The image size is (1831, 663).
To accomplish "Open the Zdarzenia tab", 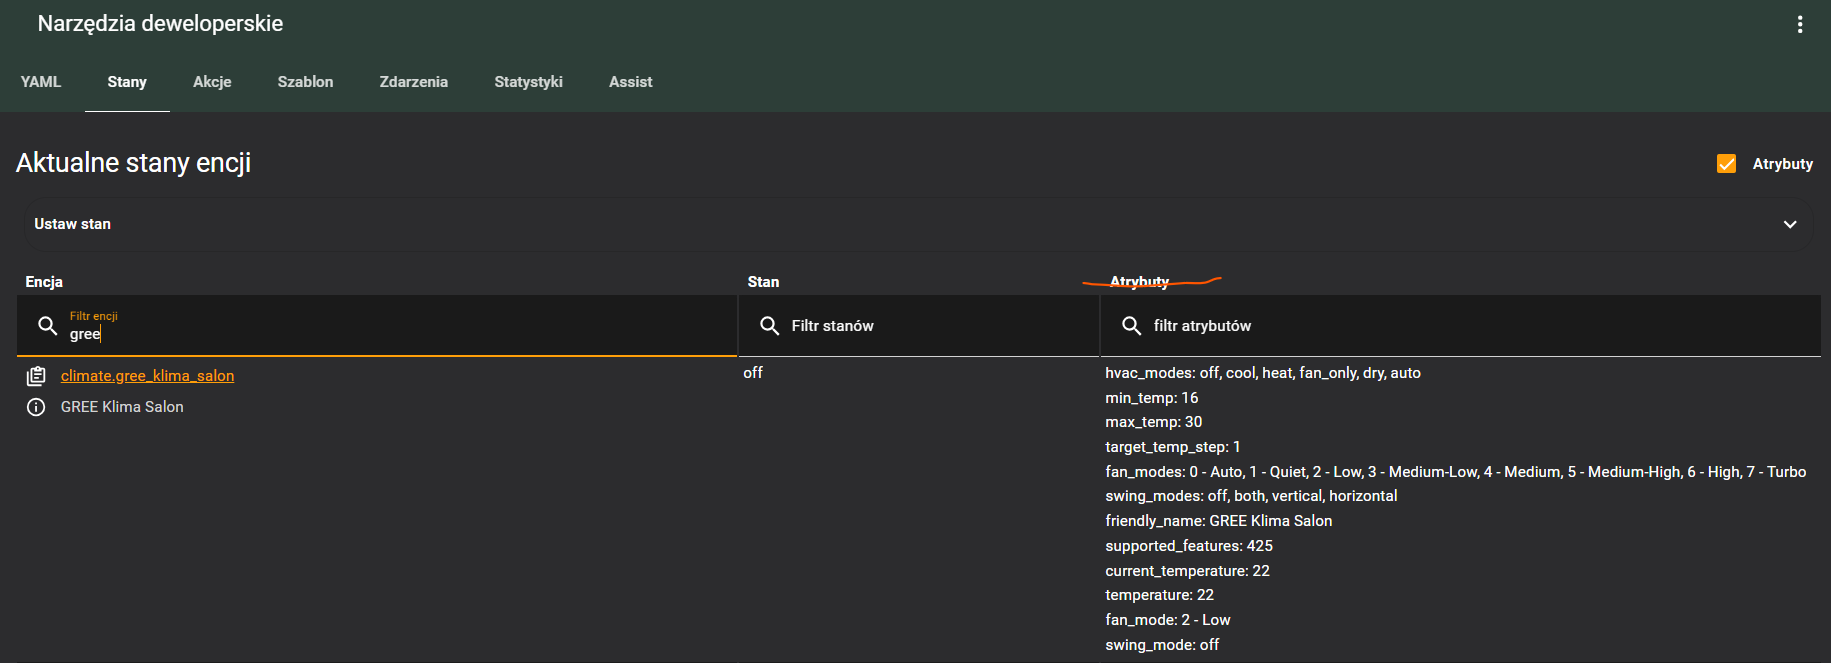I will point(413,82).
